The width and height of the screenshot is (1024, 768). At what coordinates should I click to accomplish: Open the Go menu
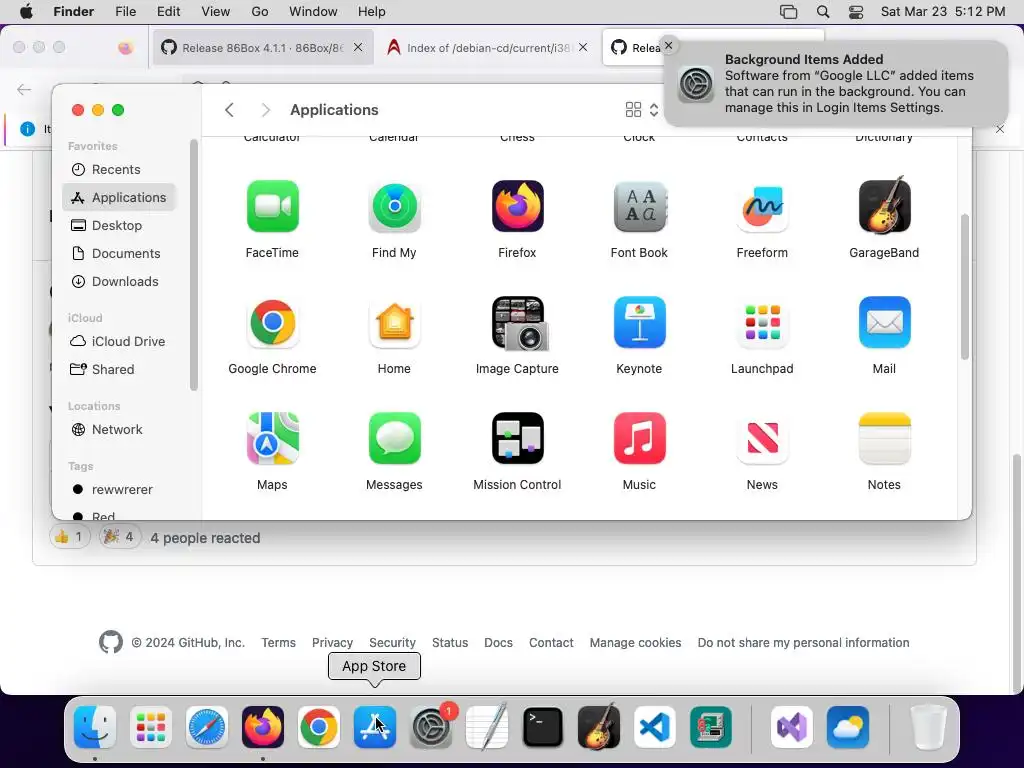259,12
